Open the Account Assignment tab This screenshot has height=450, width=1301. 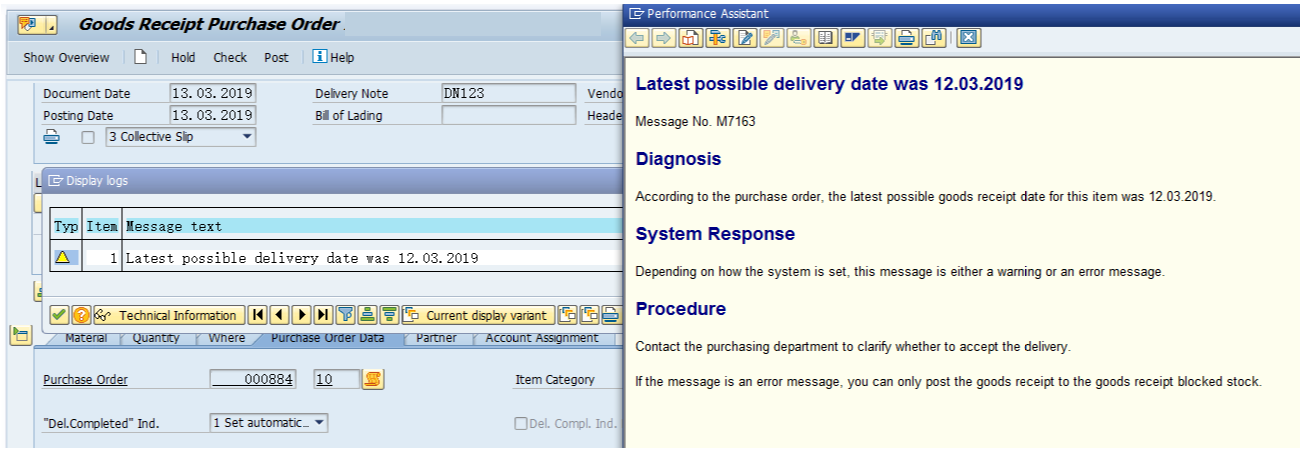541,338
